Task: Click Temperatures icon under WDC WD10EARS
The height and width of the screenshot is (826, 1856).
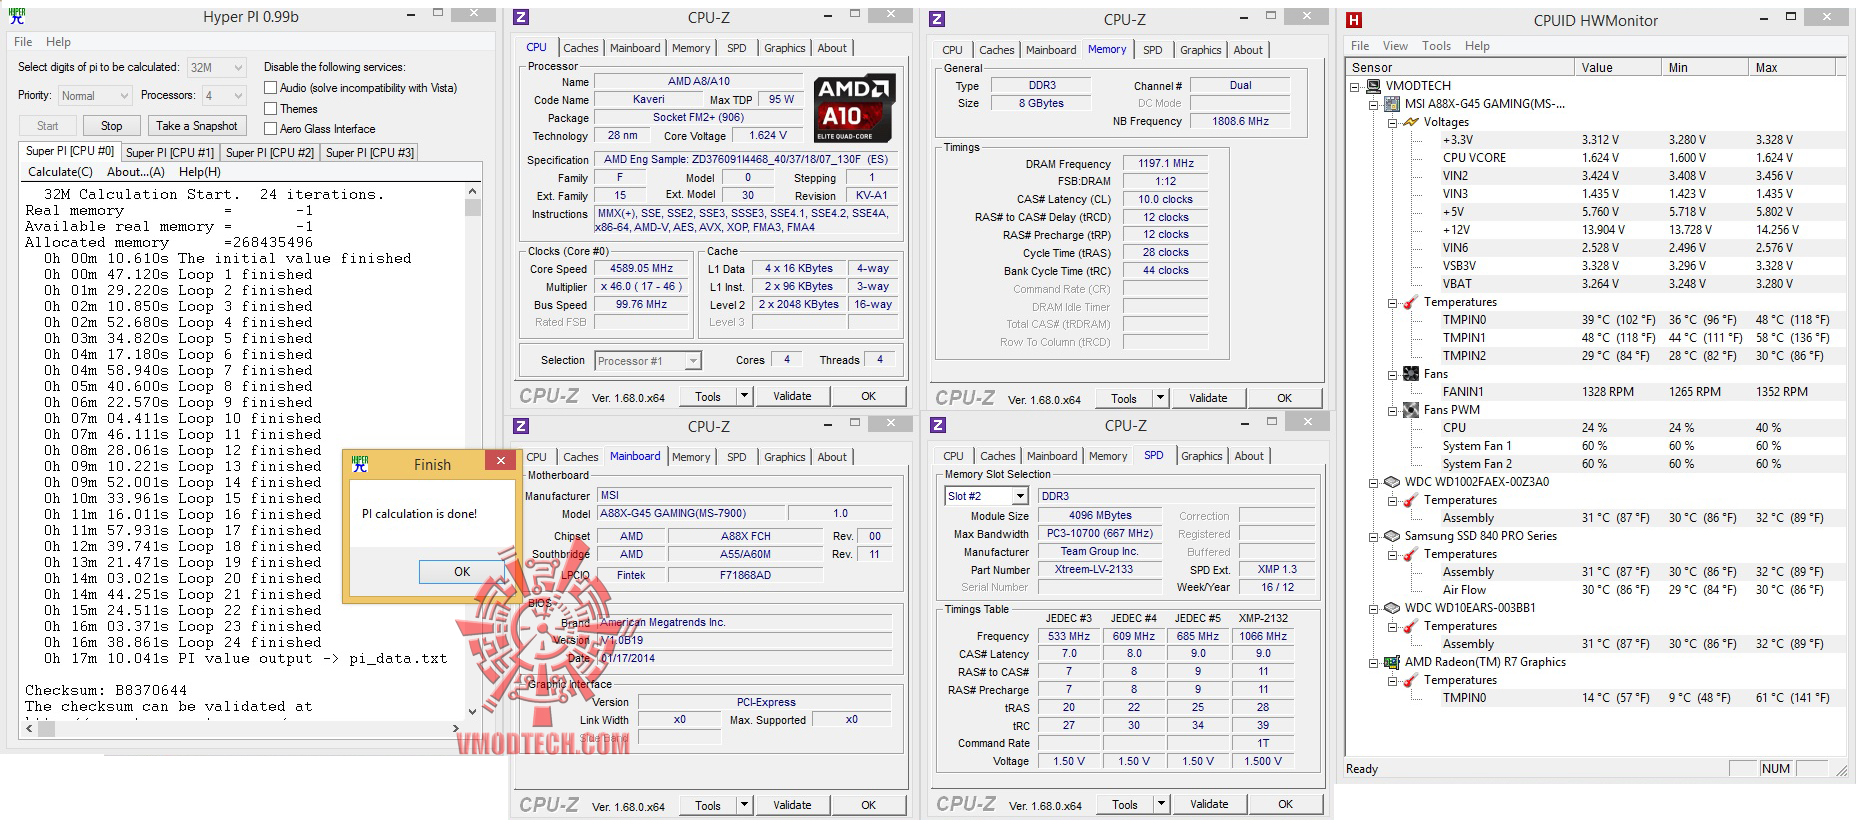Action: [1410, 626]
